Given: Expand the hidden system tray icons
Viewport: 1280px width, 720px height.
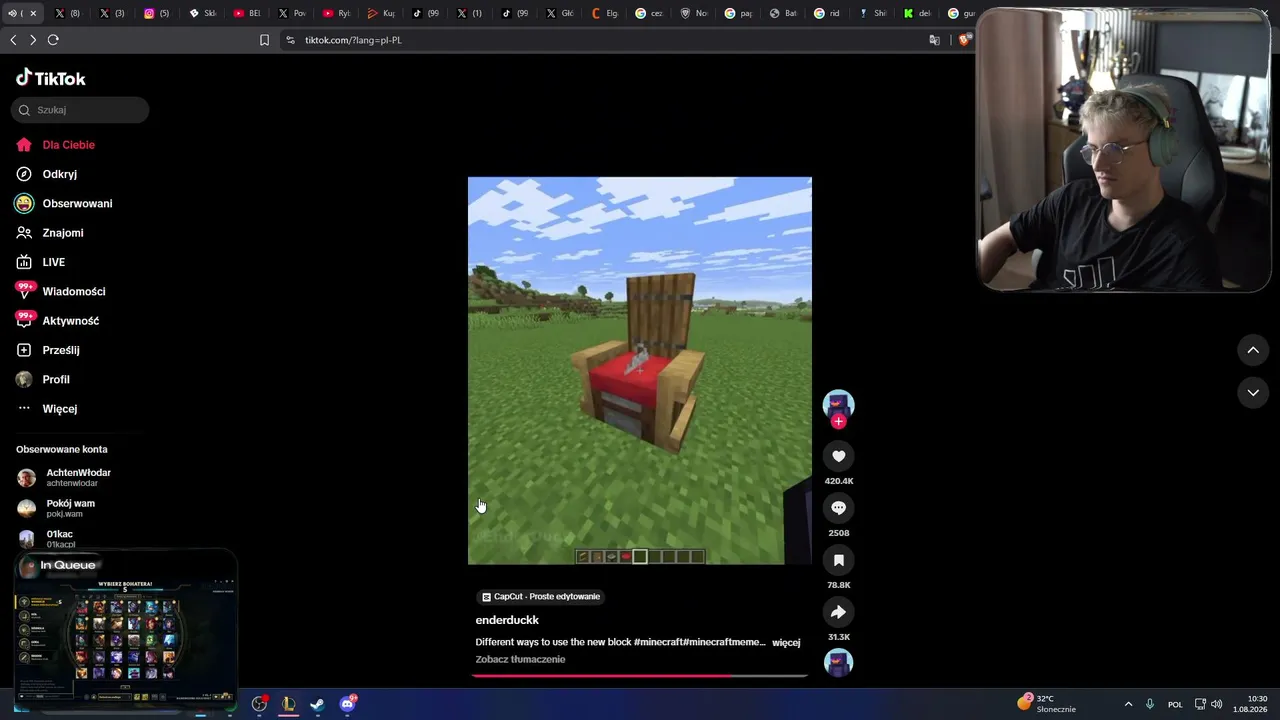Looking at the screenshot, I should 1128,704.
